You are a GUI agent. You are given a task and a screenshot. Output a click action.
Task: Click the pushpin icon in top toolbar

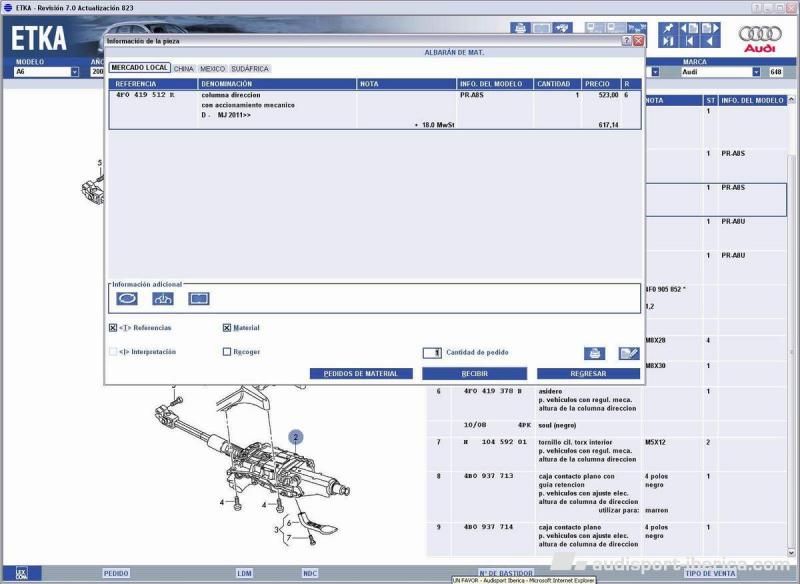666,29
